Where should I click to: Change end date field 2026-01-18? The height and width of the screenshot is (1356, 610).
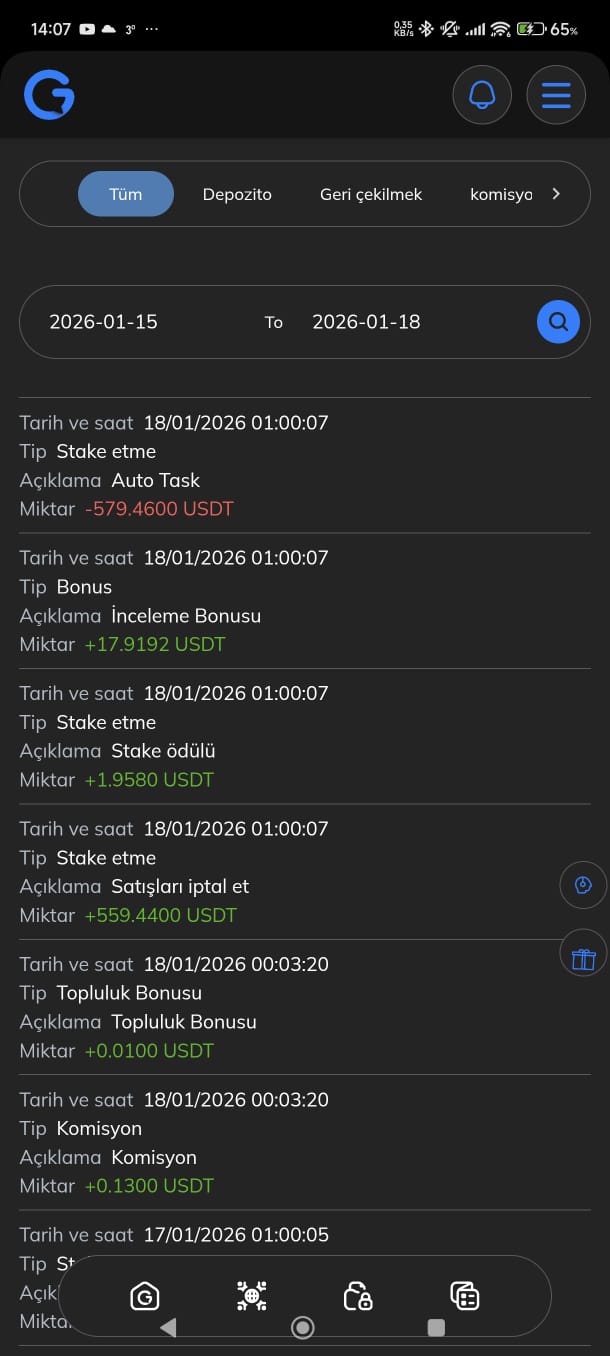366,322
